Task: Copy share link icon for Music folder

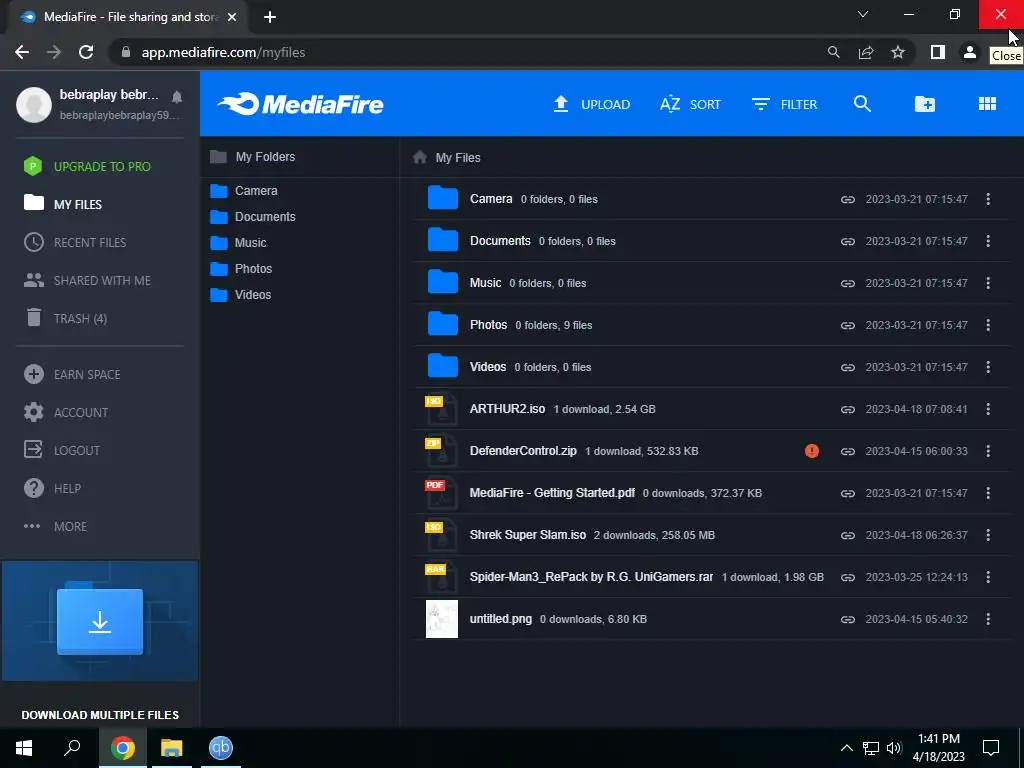Action: (848, 283)
